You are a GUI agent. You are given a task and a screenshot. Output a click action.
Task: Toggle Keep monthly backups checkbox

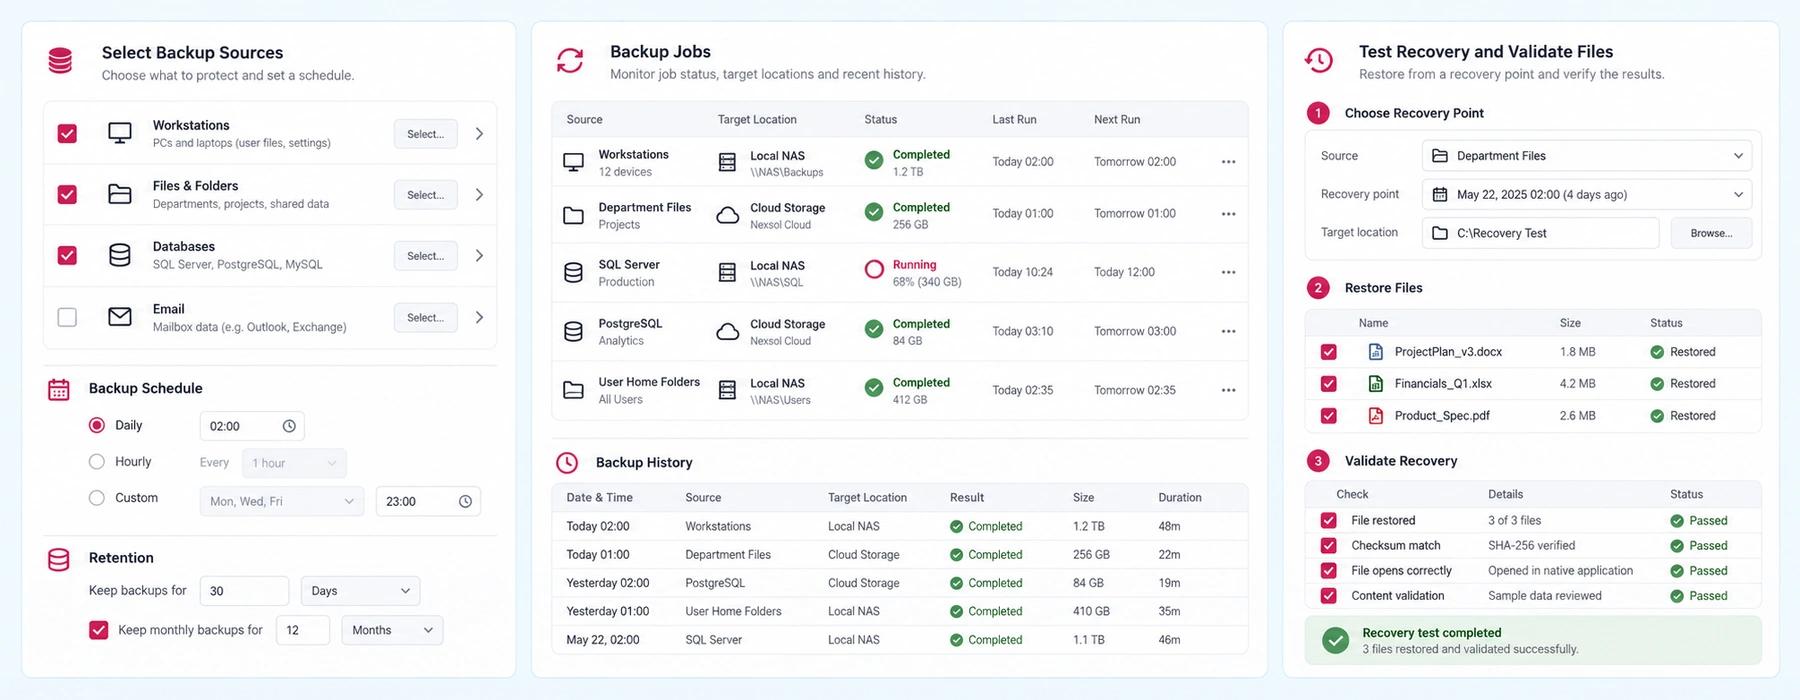tap(99, 630)
